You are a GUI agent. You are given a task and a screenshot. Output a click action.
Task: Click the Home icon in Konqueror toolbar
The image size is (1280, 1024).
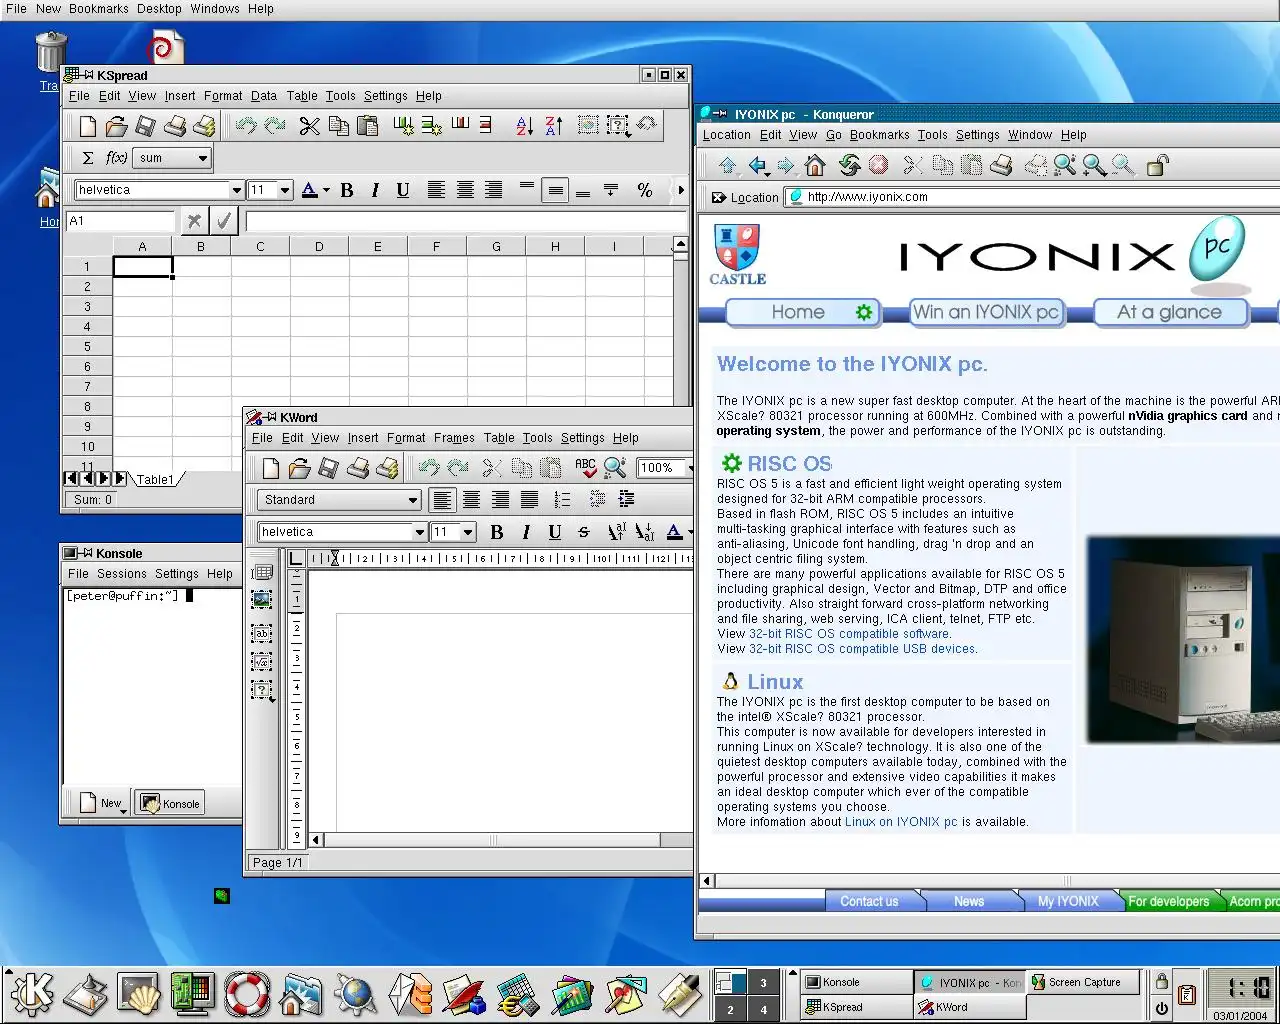[815, 166]
